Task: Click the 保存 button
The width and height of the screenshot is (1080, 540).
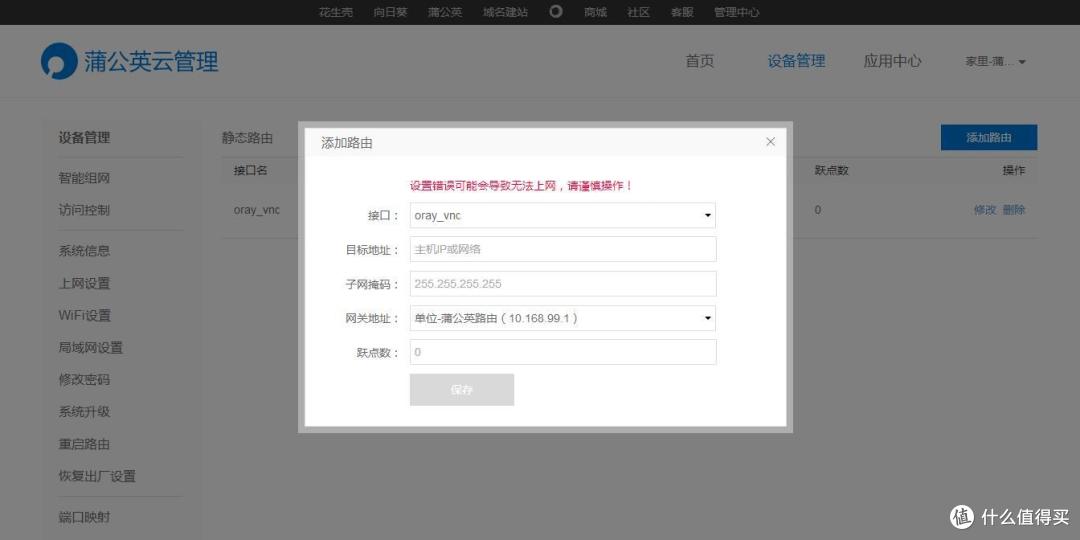Action: coord(461,390)
